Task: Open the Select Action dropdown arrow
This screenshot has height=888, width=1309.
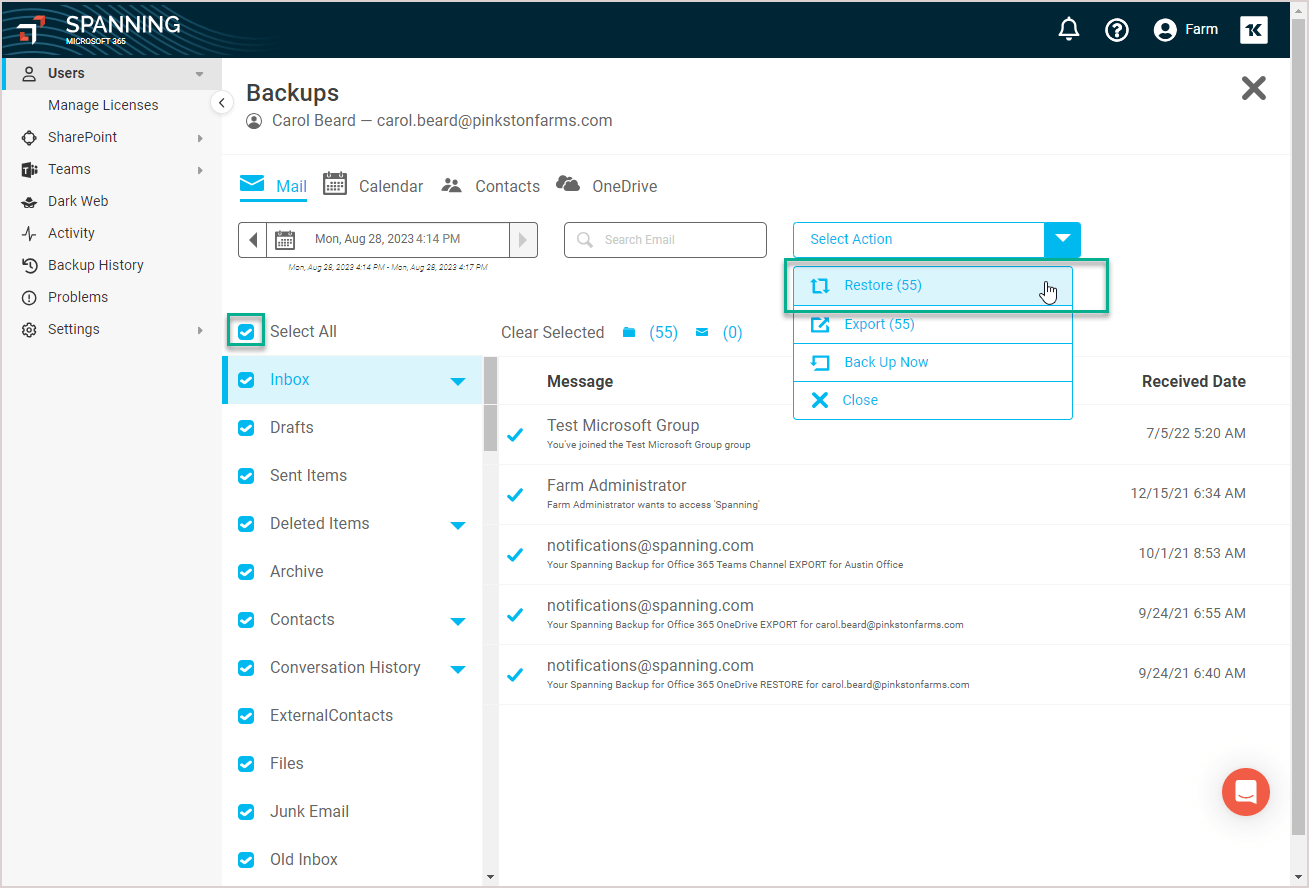Action: (1063, 239)
